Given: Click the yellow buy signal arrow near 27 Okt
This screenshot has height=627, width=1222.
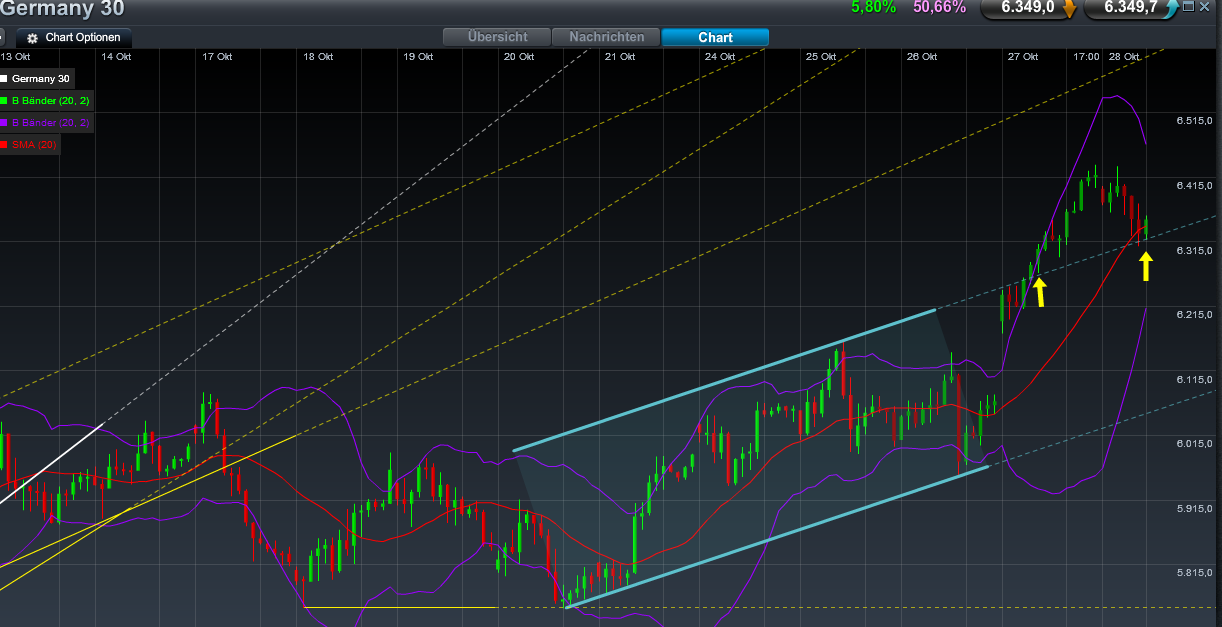Looking at the screenshot, I should [1040, 293].
